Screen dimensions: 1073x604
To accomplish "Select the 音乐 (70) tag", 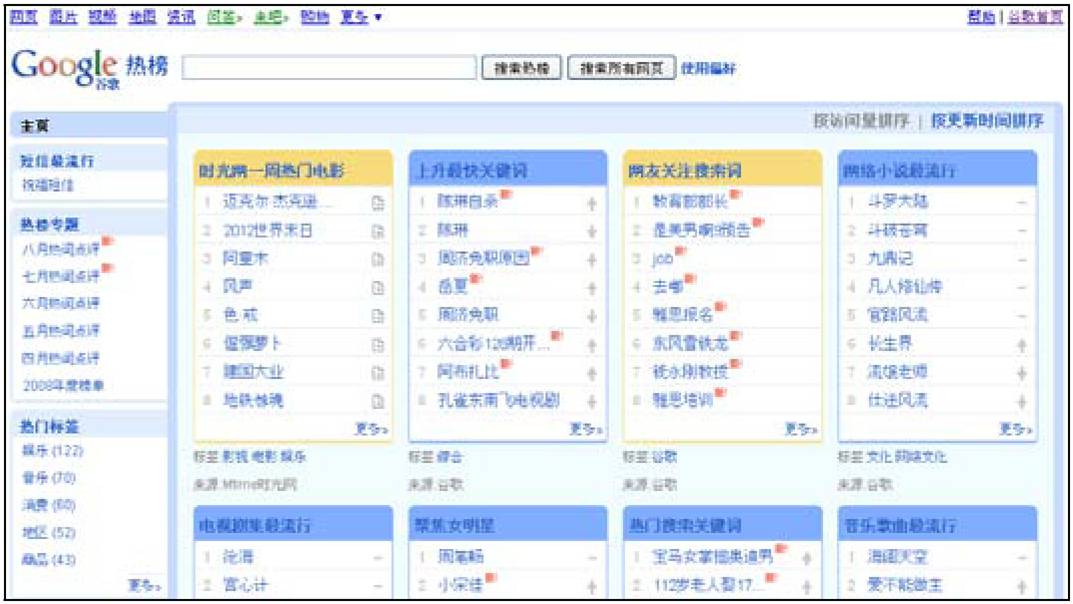I will tap(49, 477).
